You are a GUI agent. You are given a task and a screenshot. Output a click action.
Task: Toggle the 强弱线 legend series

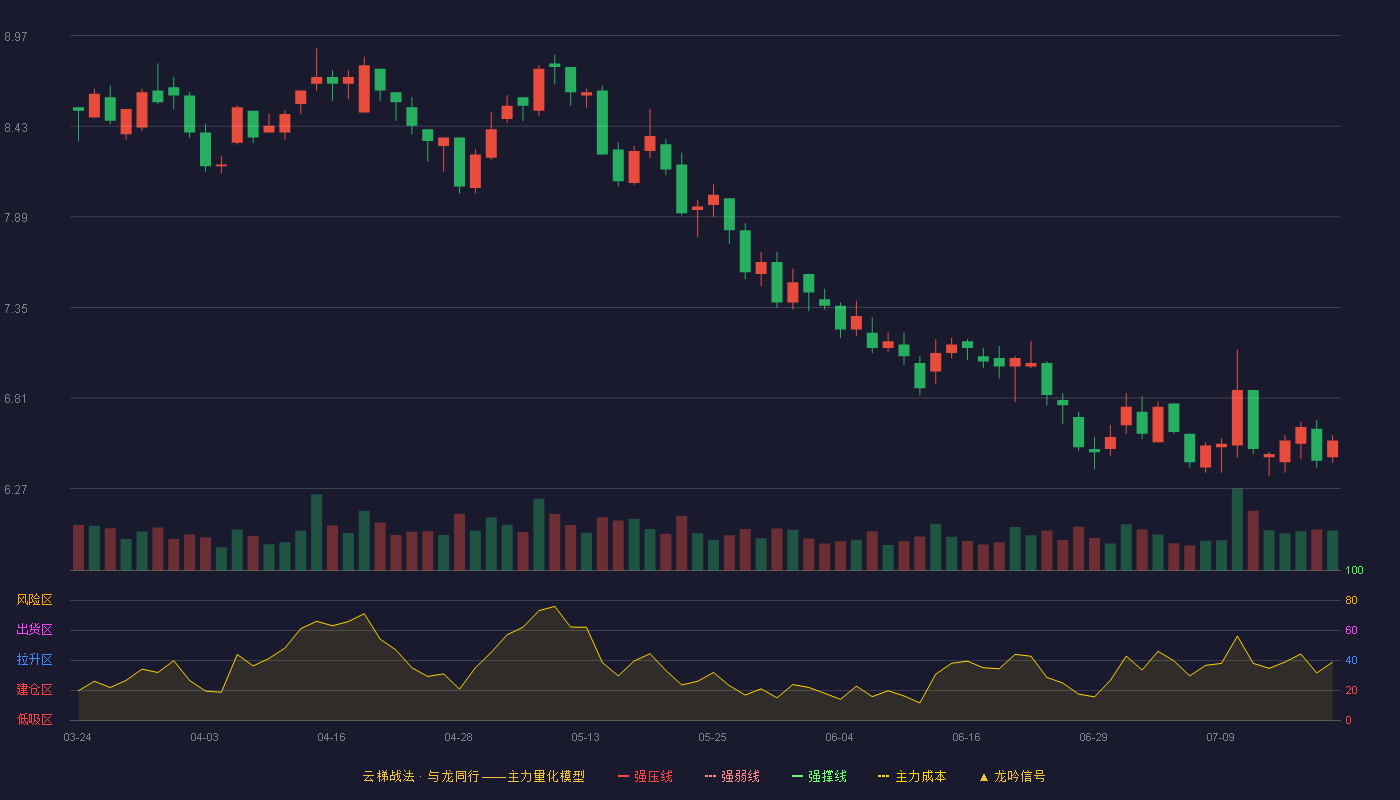tap(732, 776)
